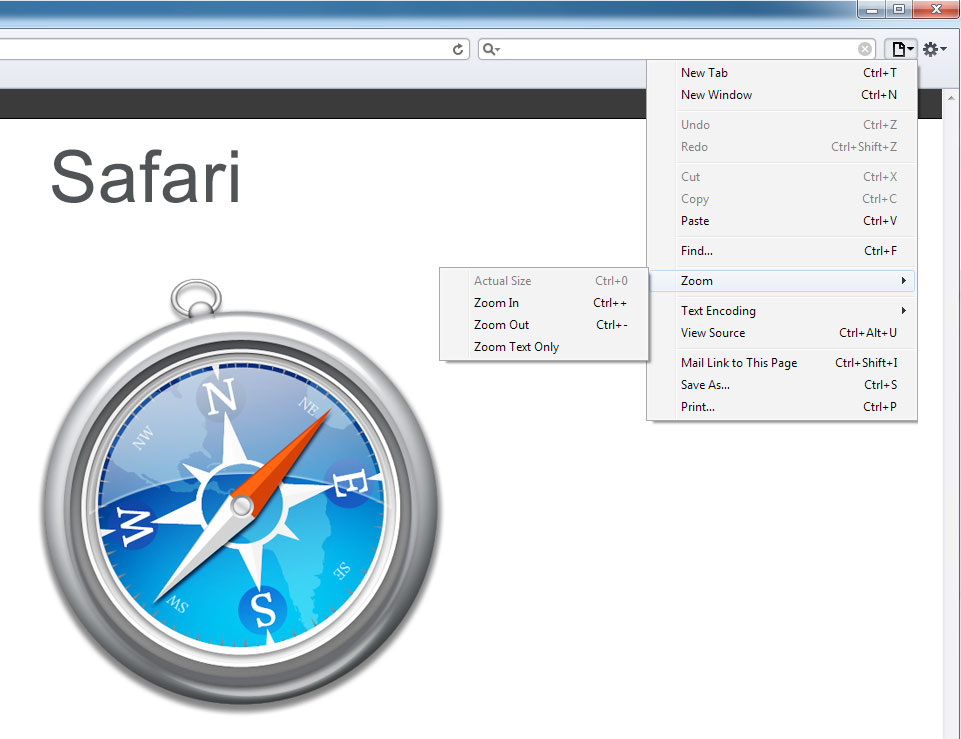
Task: Click the reload page icon
Action: coord(458,49)
